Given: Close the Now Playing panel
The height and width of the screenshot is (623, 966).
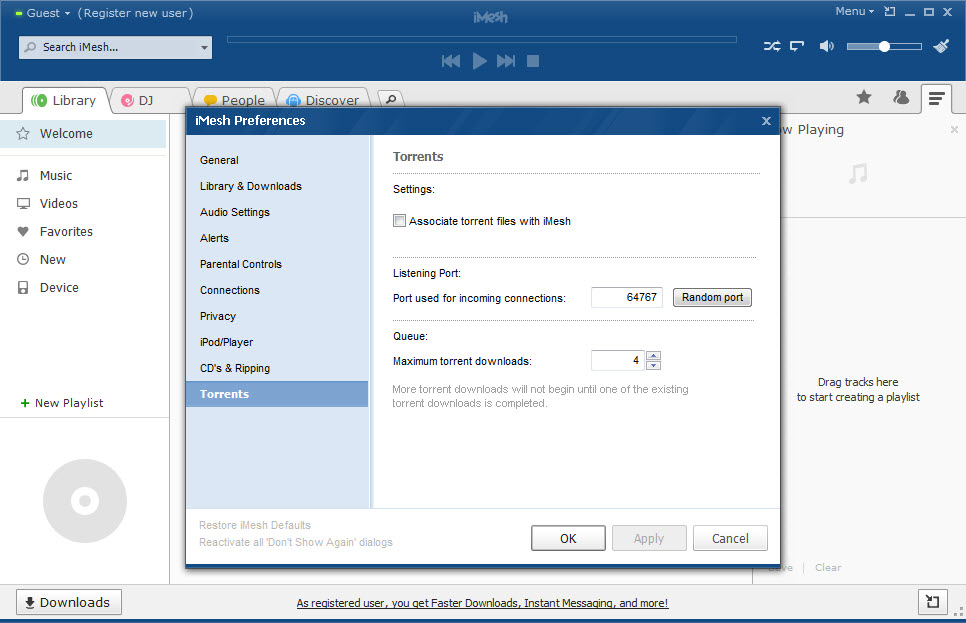Looking at the screenshot, I should click(954, 129).
